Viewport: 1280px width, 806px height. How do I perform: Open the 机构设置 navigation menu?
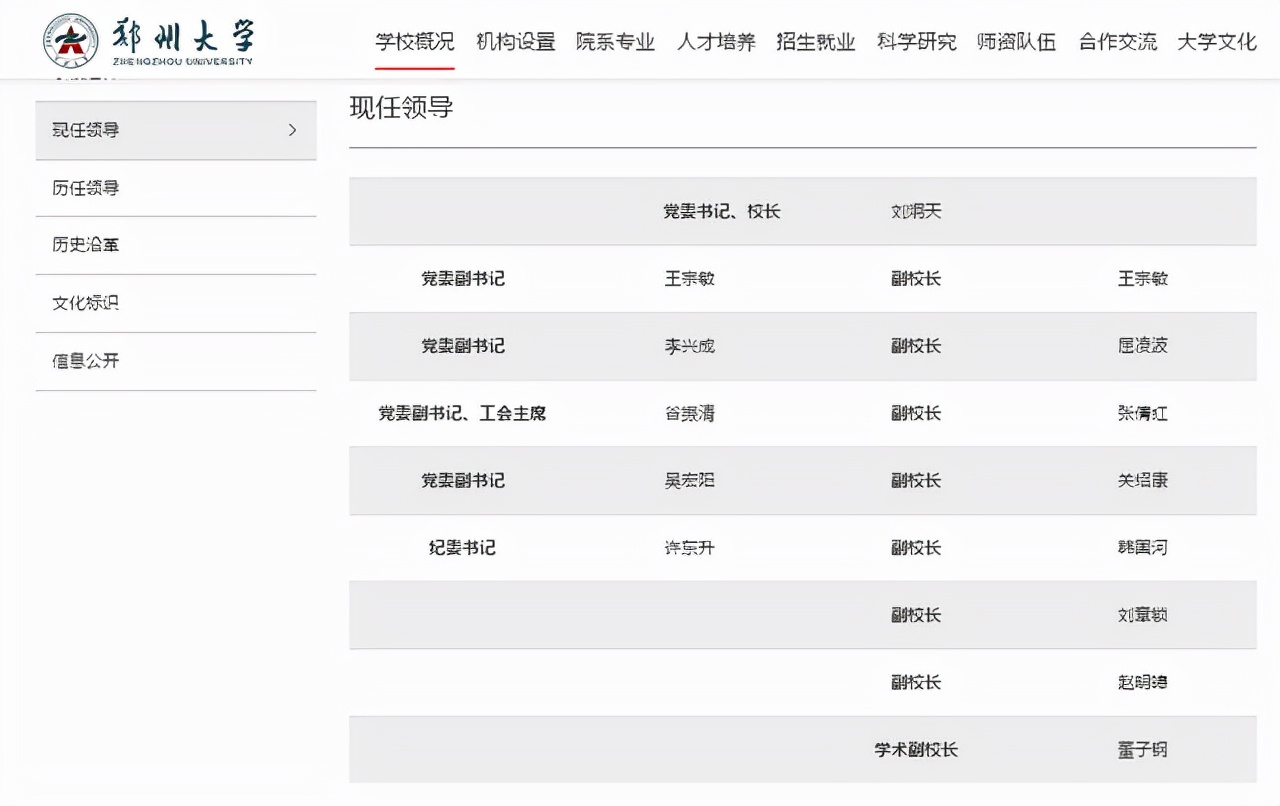click(515, 43)
